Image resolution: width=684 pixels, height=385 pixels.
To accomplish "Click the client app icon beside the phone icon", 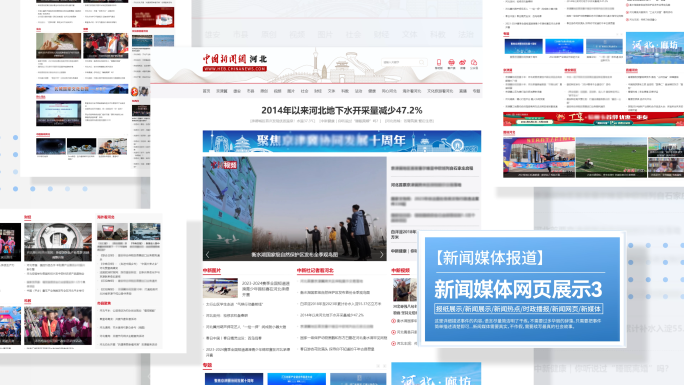I will [x=451, y=62].
